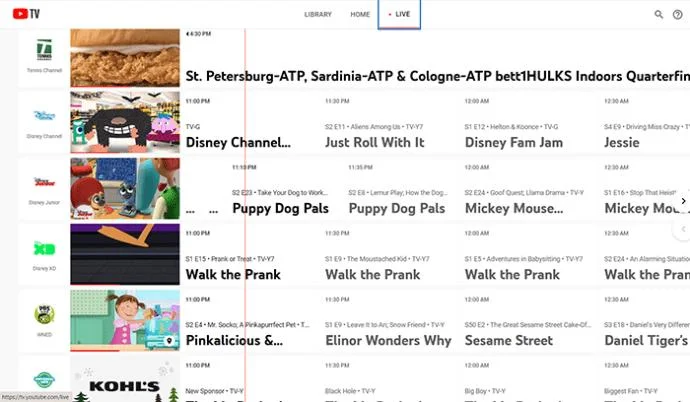
Task: Click the 4:30 PM start time
Action: (198, 34)
